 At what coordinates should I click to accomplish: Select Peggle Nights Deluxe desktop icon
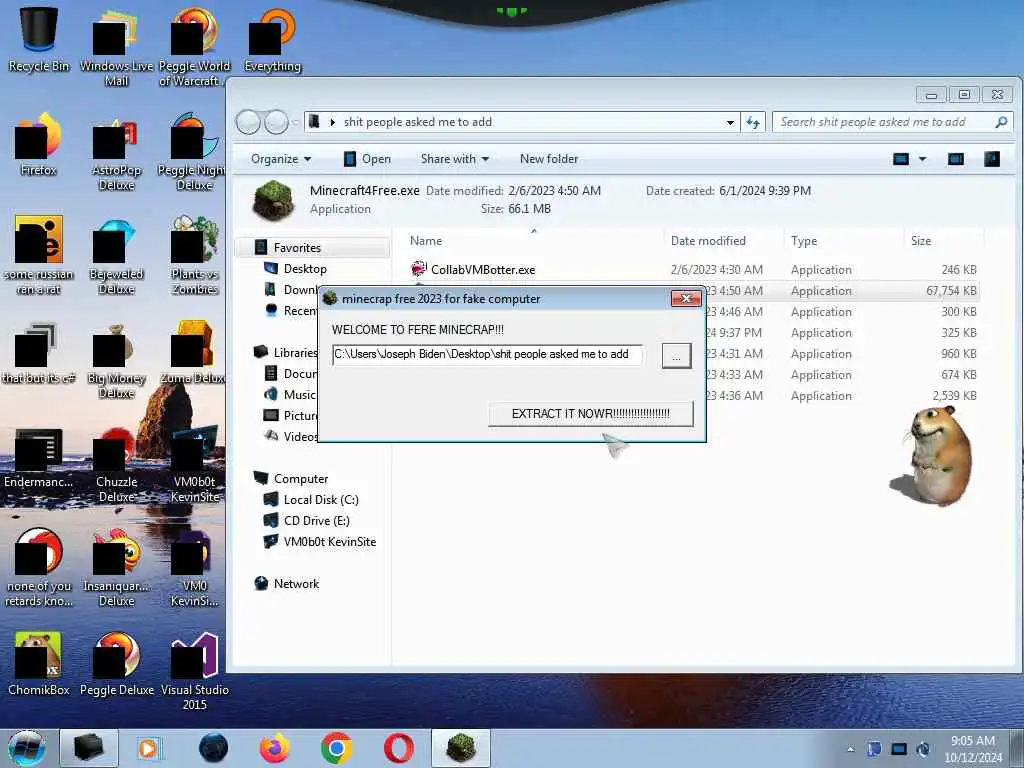195,152
